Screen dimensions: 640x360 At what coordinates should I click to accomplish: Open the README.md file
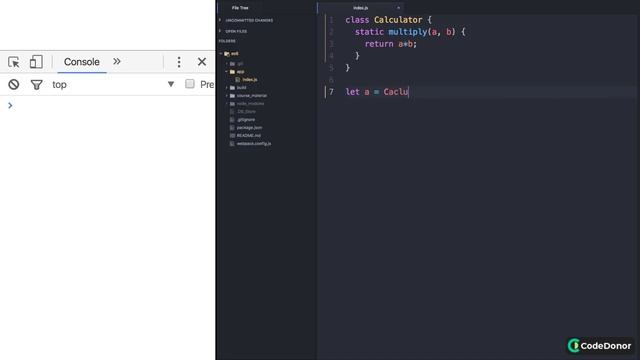click(x=248, y=136)
